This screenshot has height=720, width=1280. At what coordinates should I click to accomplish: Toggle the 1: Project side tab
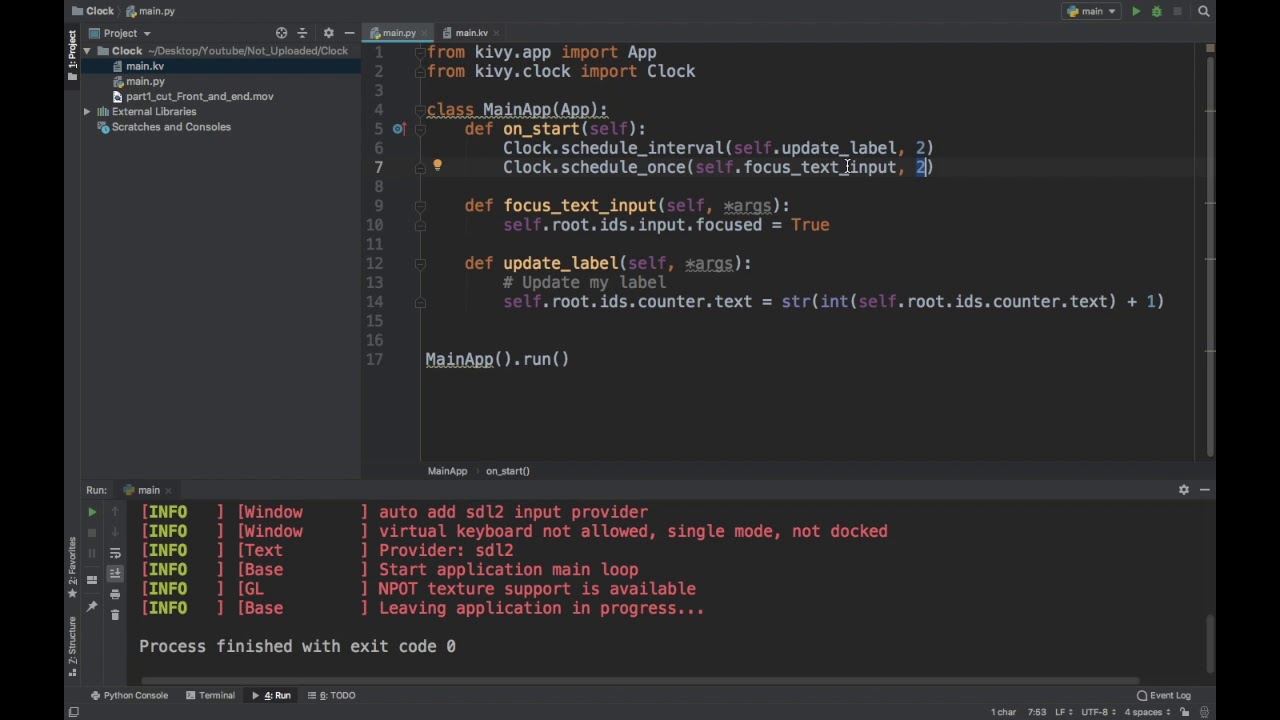tap(72, 55)
